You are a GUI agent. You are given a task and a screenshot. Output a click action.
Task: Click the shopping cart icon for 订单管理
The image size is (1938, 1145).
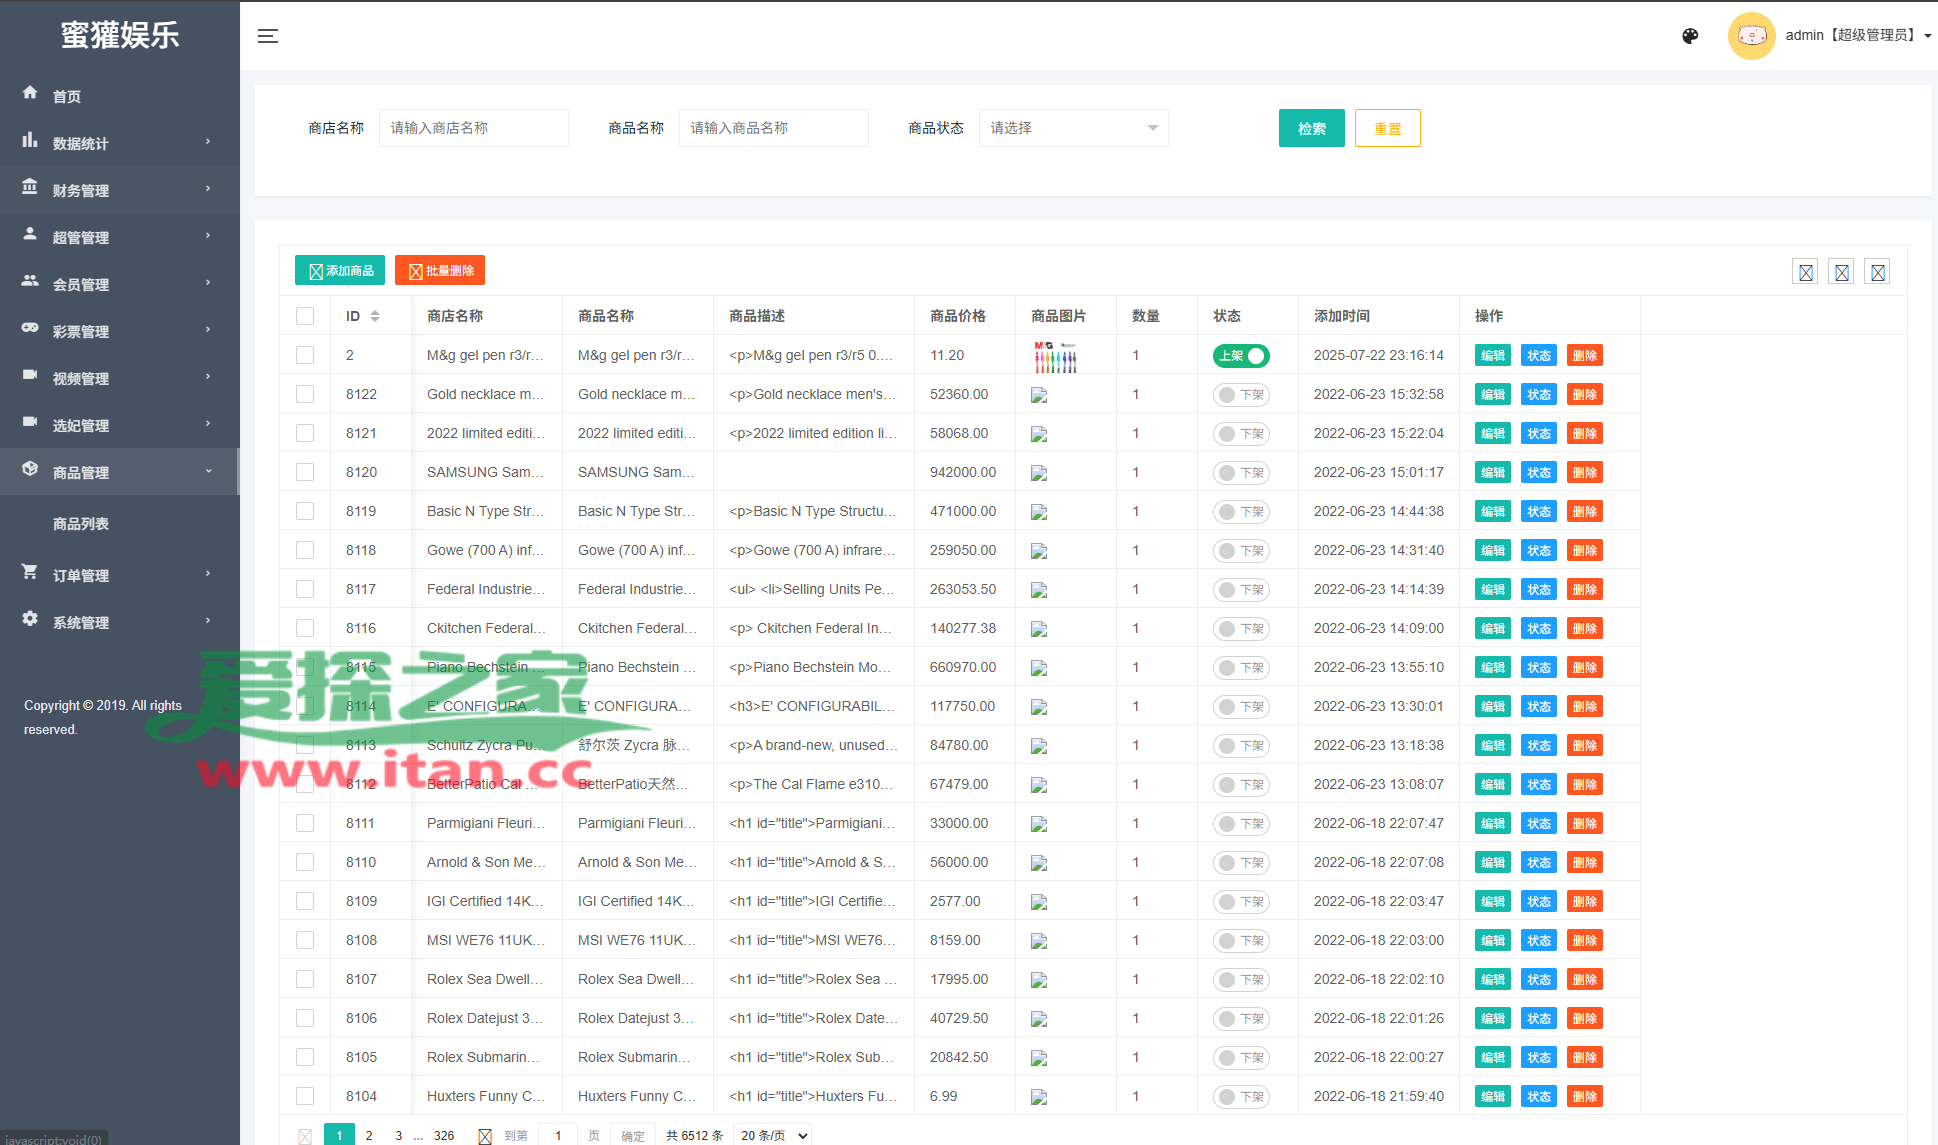[30, 572]
